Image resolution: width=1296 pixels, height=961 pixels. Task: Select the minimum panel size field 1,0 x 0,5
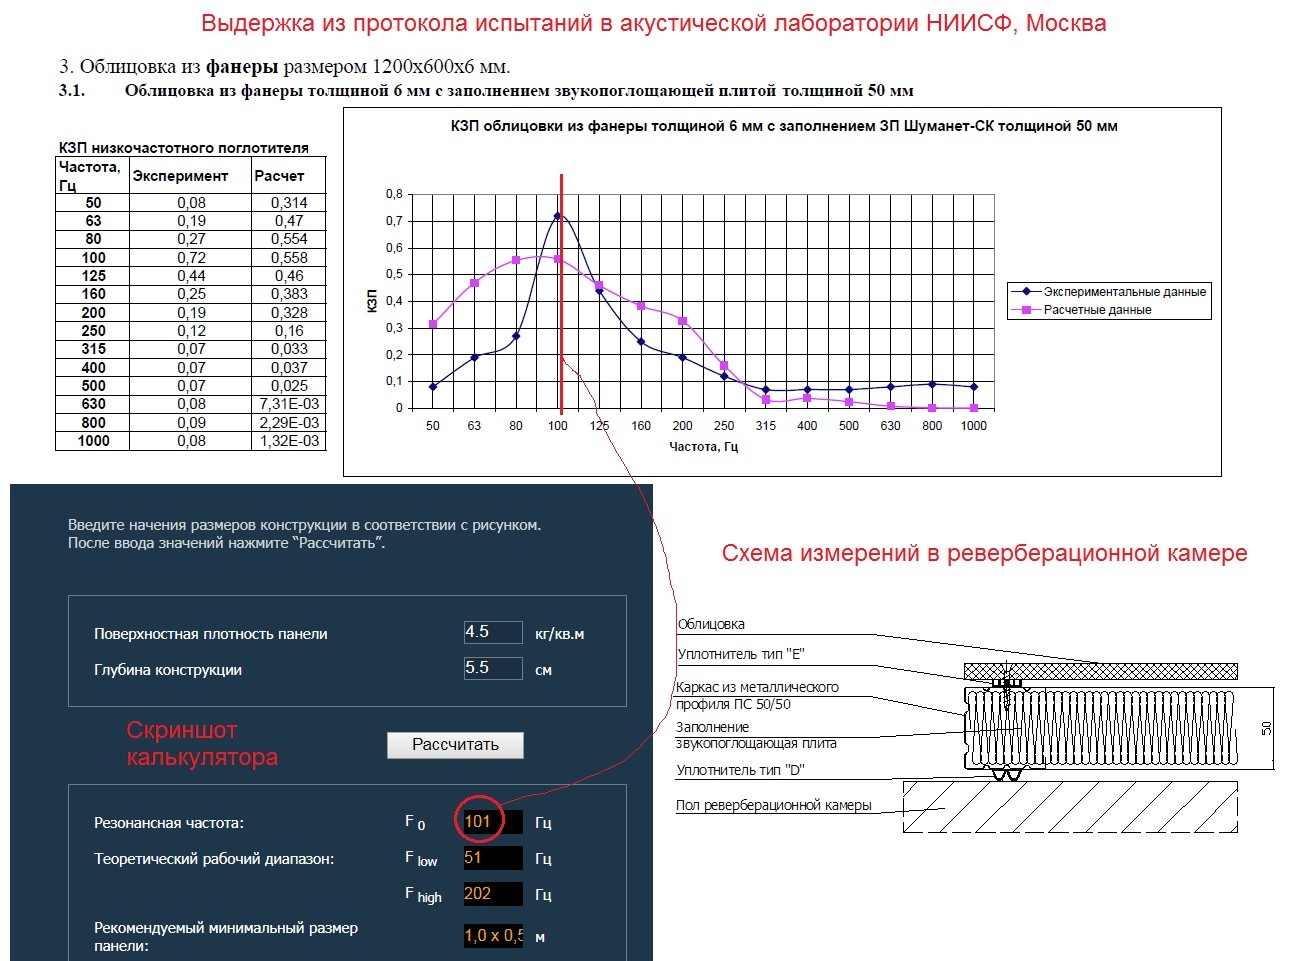(x=493, y=936)
